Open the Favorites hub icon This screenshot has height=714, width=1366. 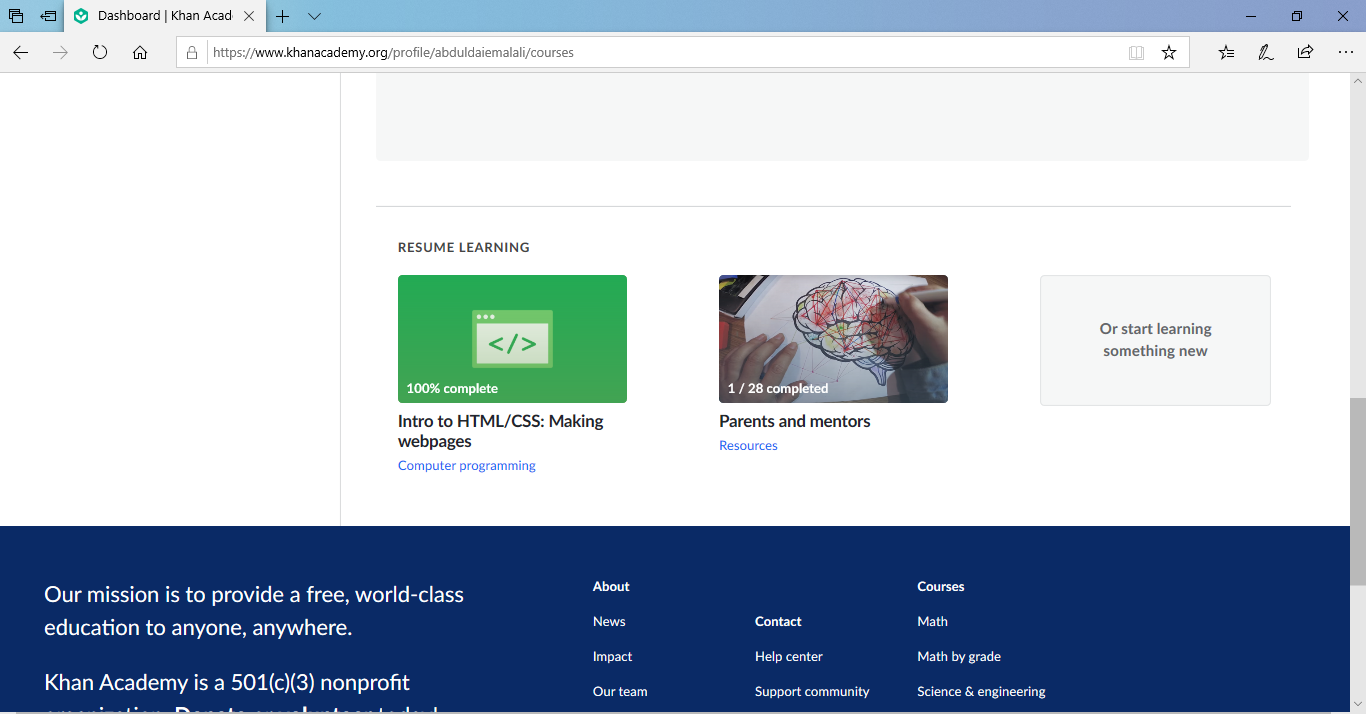pos(1226,53)
